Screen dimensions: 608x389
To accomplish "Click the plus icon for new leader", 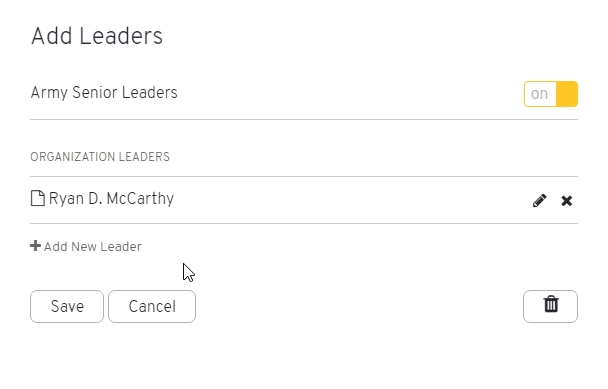I will pos(35,246).
